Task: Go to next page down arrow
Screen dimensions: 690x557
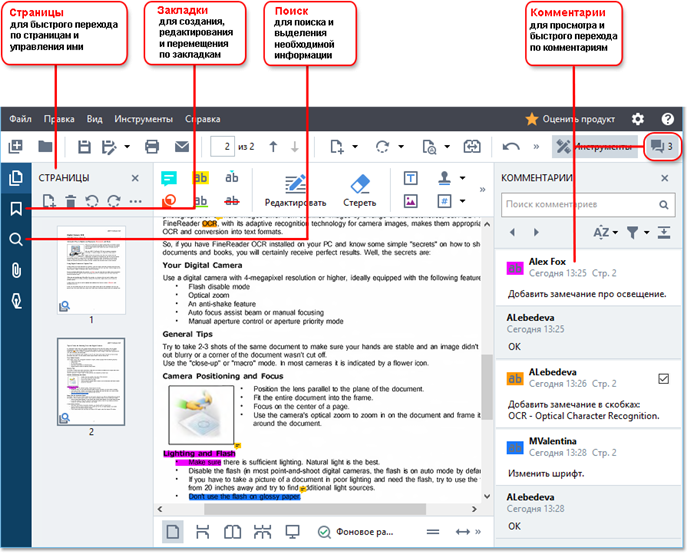Action: tap(295, 147)
